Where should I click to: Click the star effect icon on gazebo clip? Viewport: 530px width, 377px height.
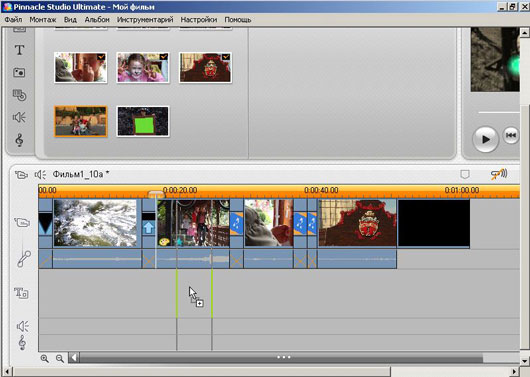(x=179, y=242)
